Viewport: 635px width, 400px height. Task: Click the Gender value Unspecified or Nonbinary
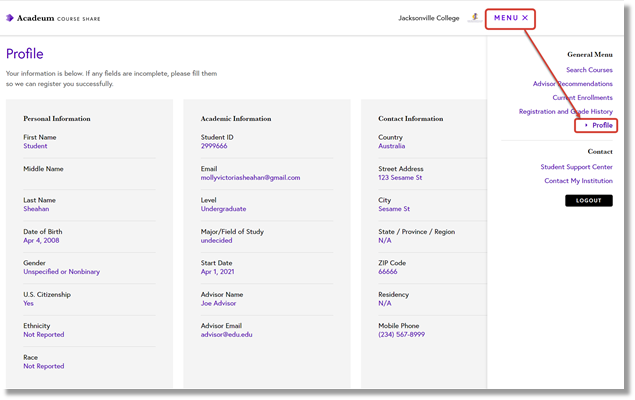(61, 272)
